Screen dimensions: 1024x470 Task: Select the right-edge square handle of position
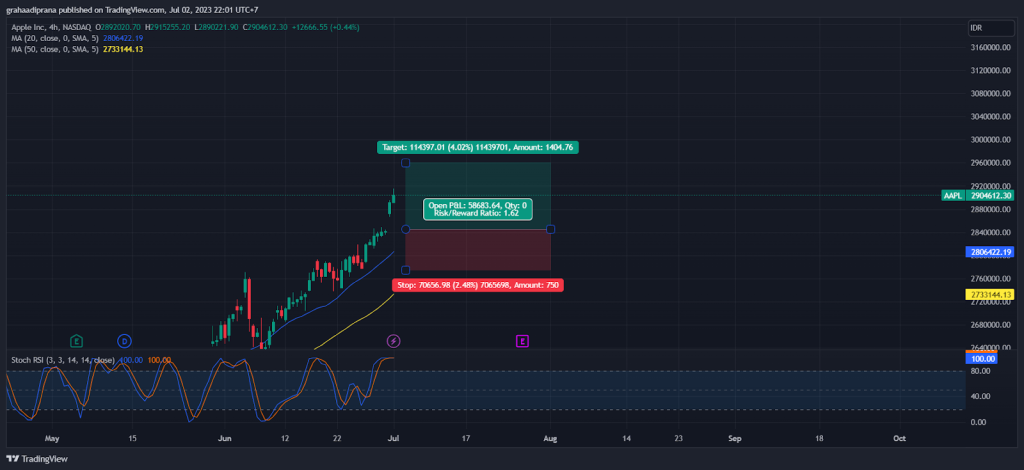click(x=551, y=229)
